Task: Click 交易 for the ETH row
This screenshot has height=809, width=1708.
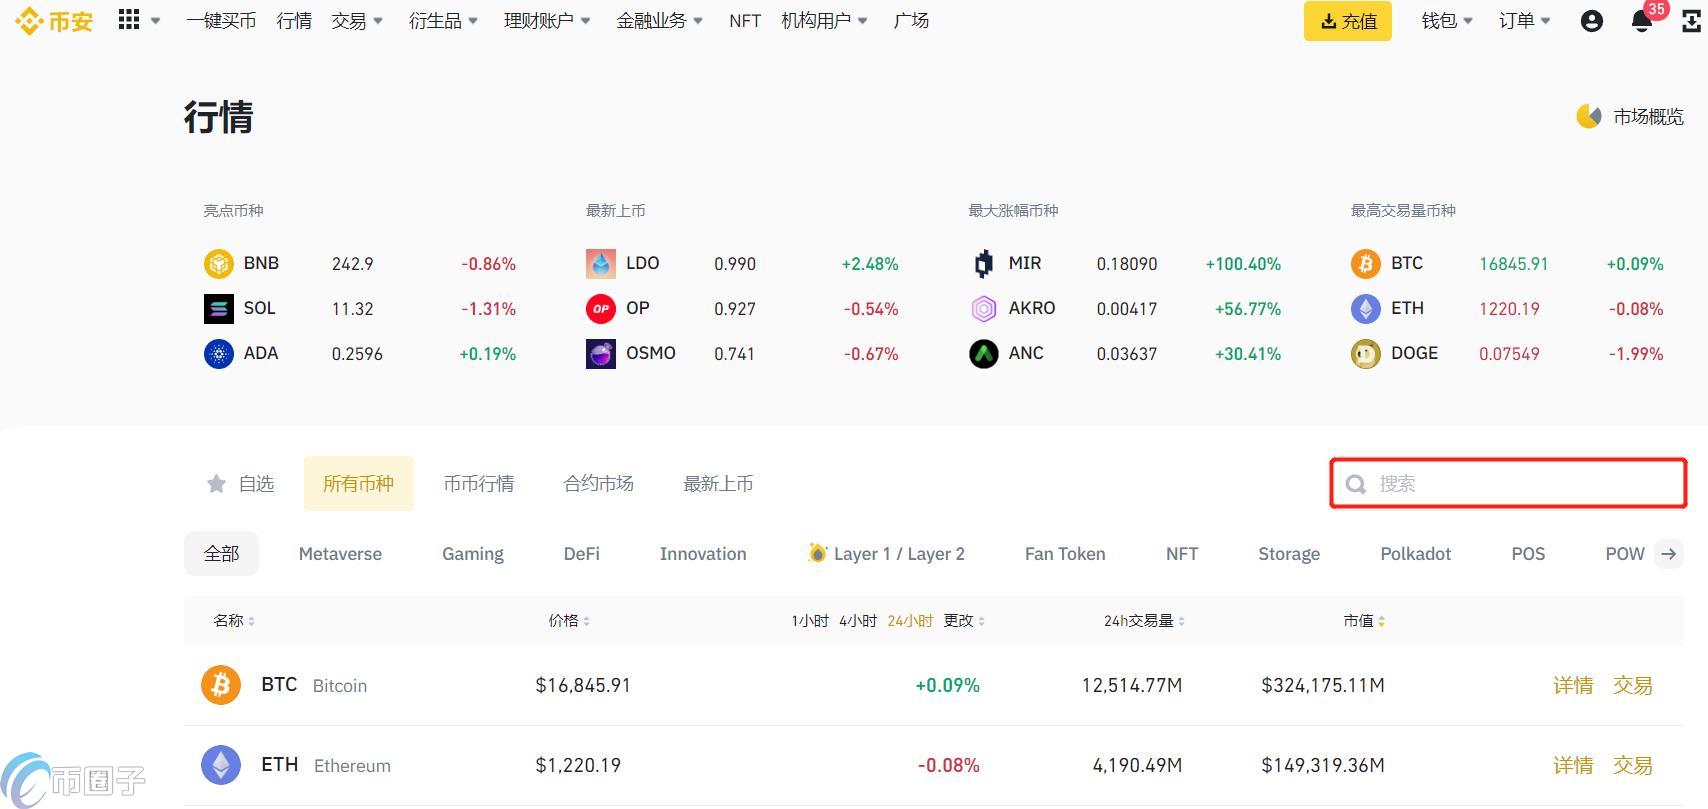Action: tap(1632, 765)
